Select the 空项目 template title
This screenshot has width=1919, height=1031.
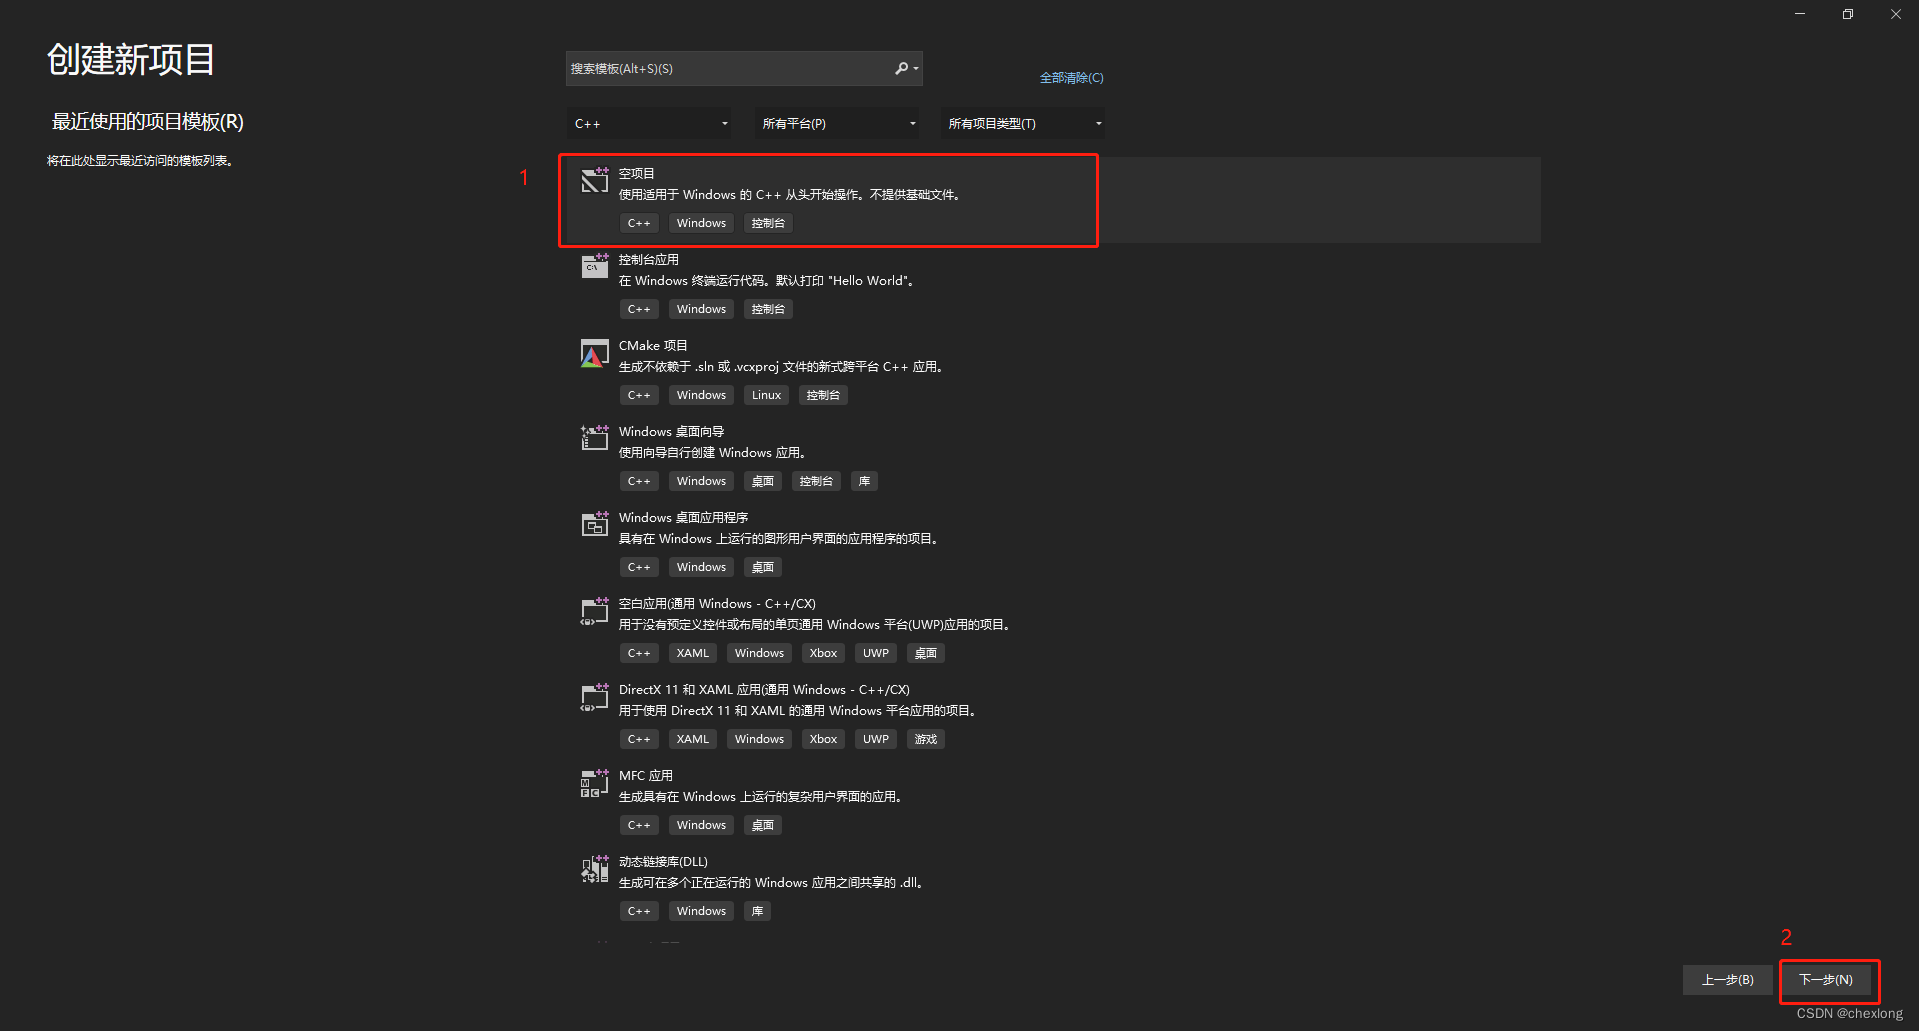[636, 174]
